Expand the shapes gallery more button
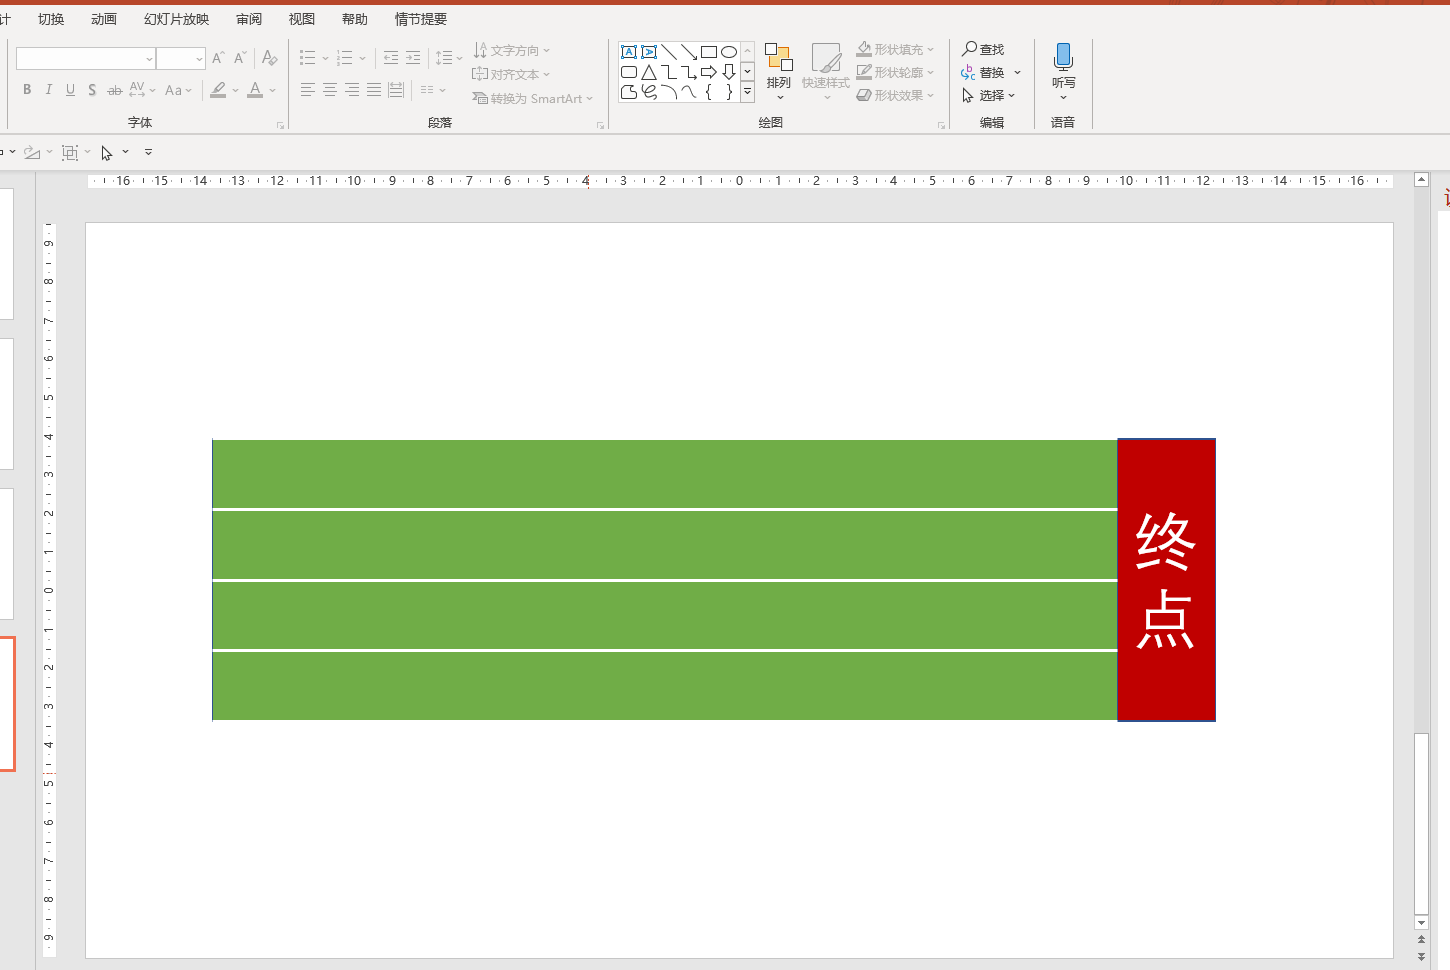This screenshot has height=970, width=1450. coord(747,91)
